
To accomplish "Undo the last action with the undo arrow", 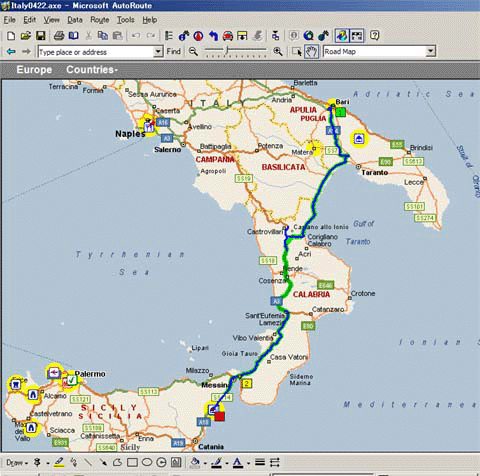I will (x=136, y=36).
